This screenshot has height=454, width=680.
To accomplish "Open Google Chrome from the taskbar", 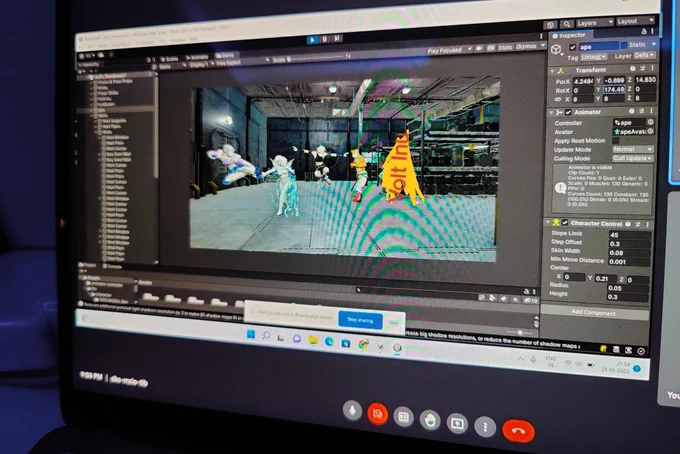I will (x=363, y=345).
